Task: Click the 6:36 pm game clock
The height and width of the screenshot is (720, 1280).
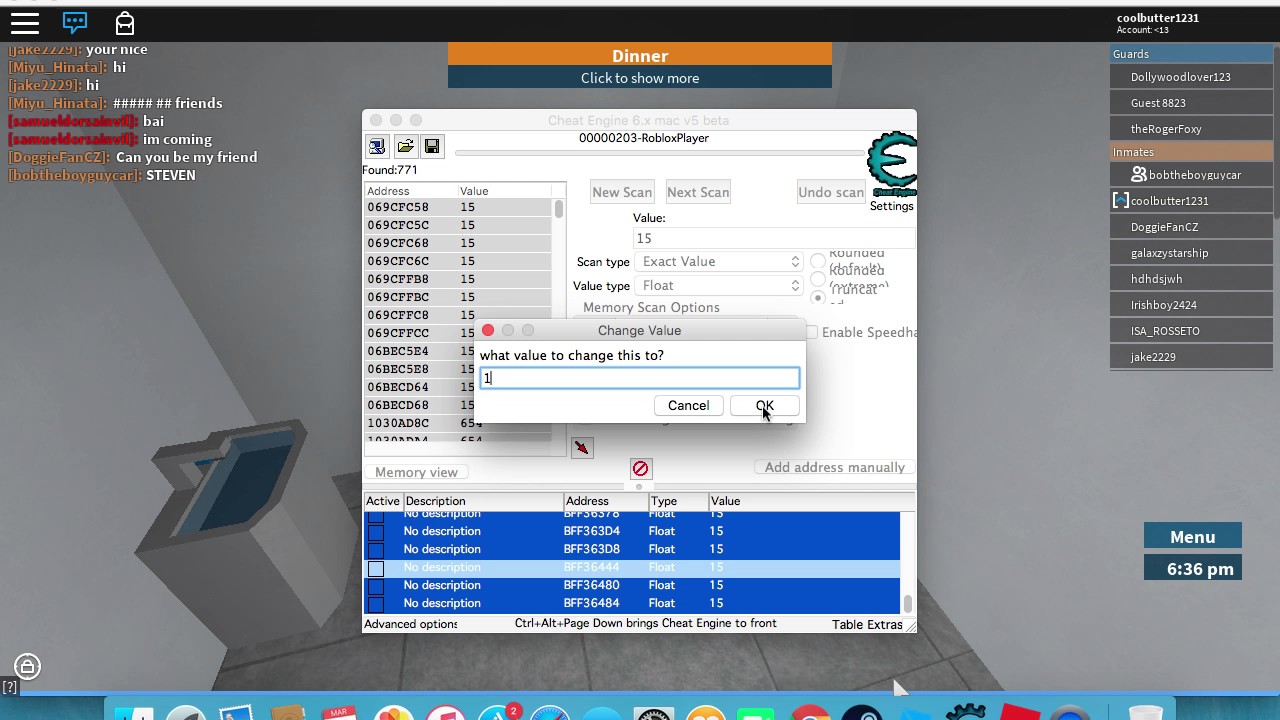Action: point(1193,568)
